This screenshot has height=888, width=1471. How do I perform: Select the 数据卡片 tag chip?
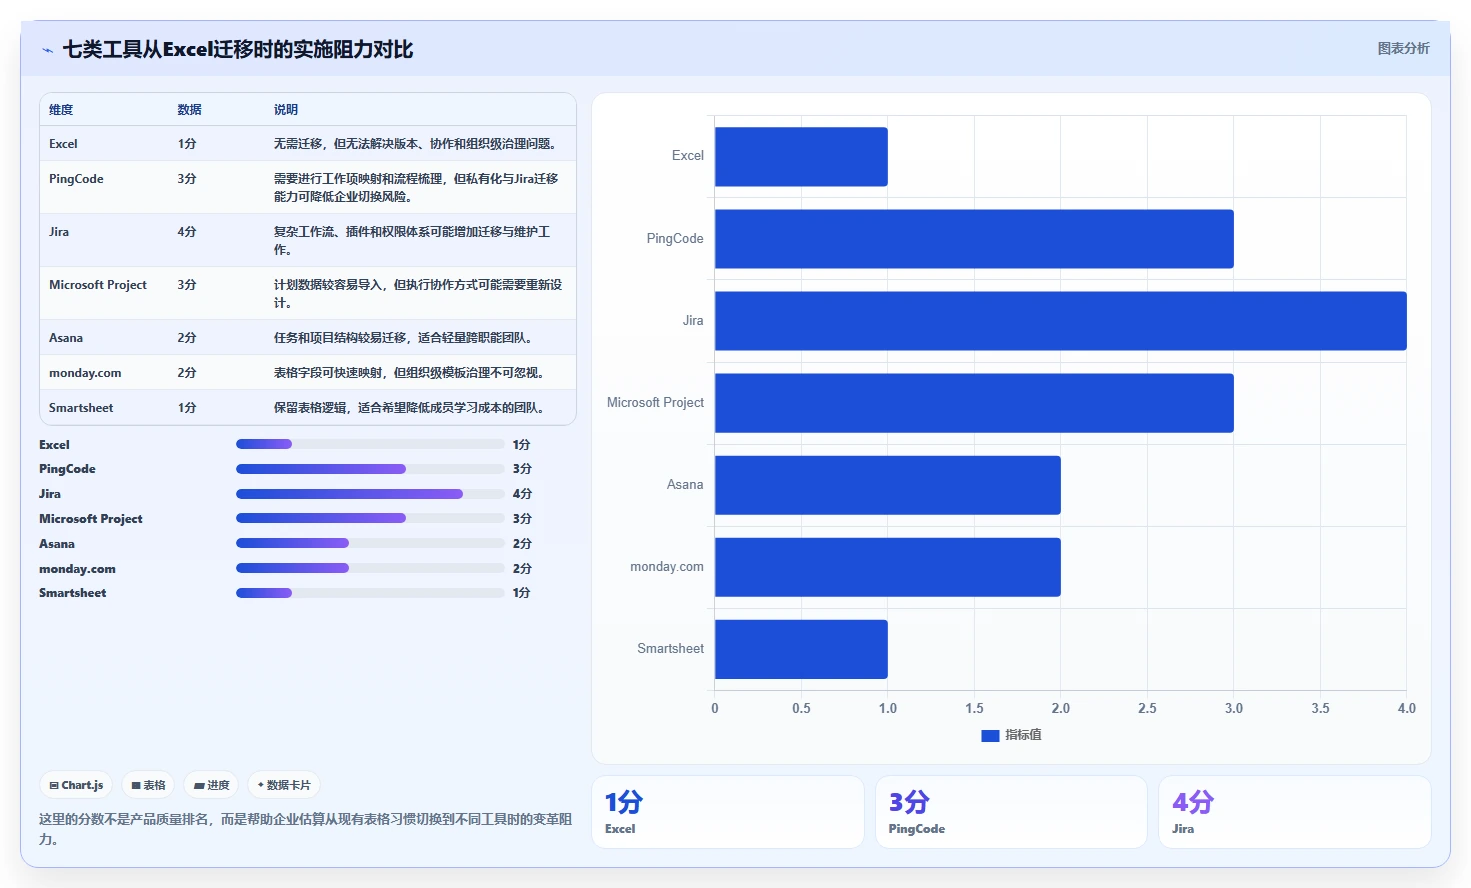coord(284,785)
